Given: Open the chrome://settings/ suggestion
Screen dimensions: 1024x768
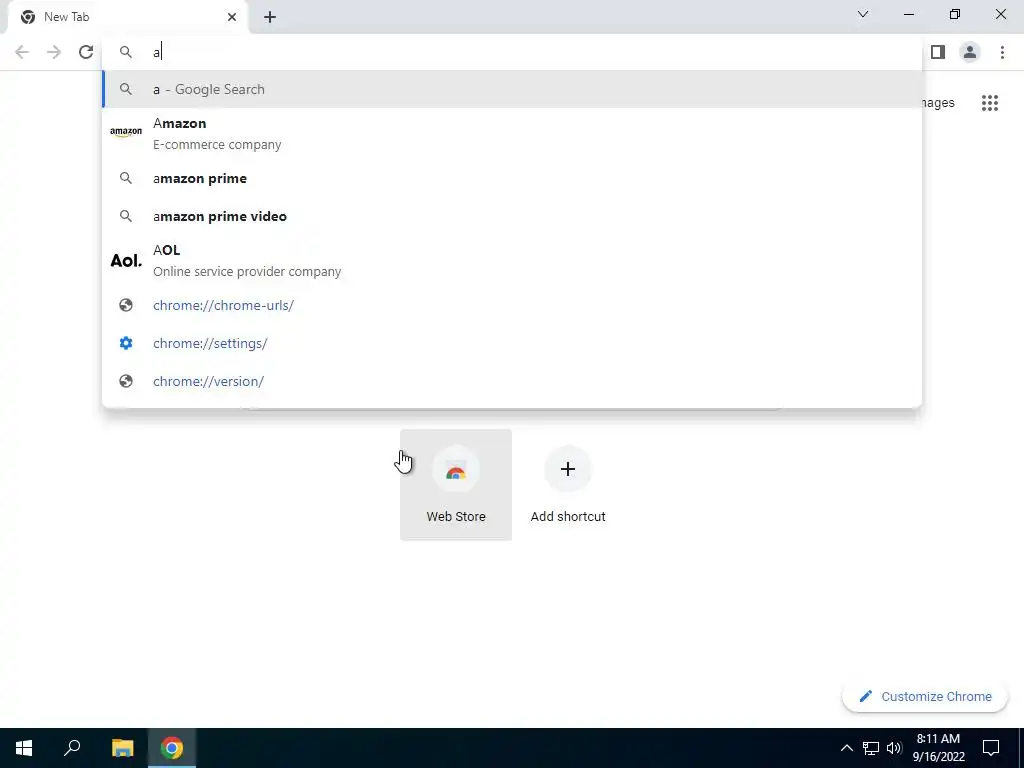Looking at the screenshot, I should (x=512, y=343).
